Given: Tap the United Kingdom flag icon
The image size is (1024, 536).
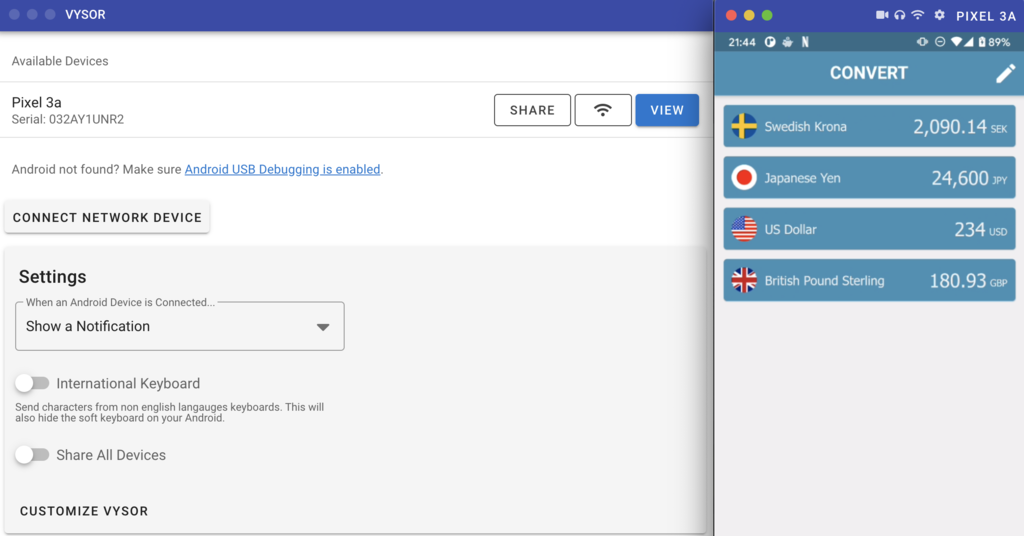Looking at the screenshot, I should (x=744, y=281).
